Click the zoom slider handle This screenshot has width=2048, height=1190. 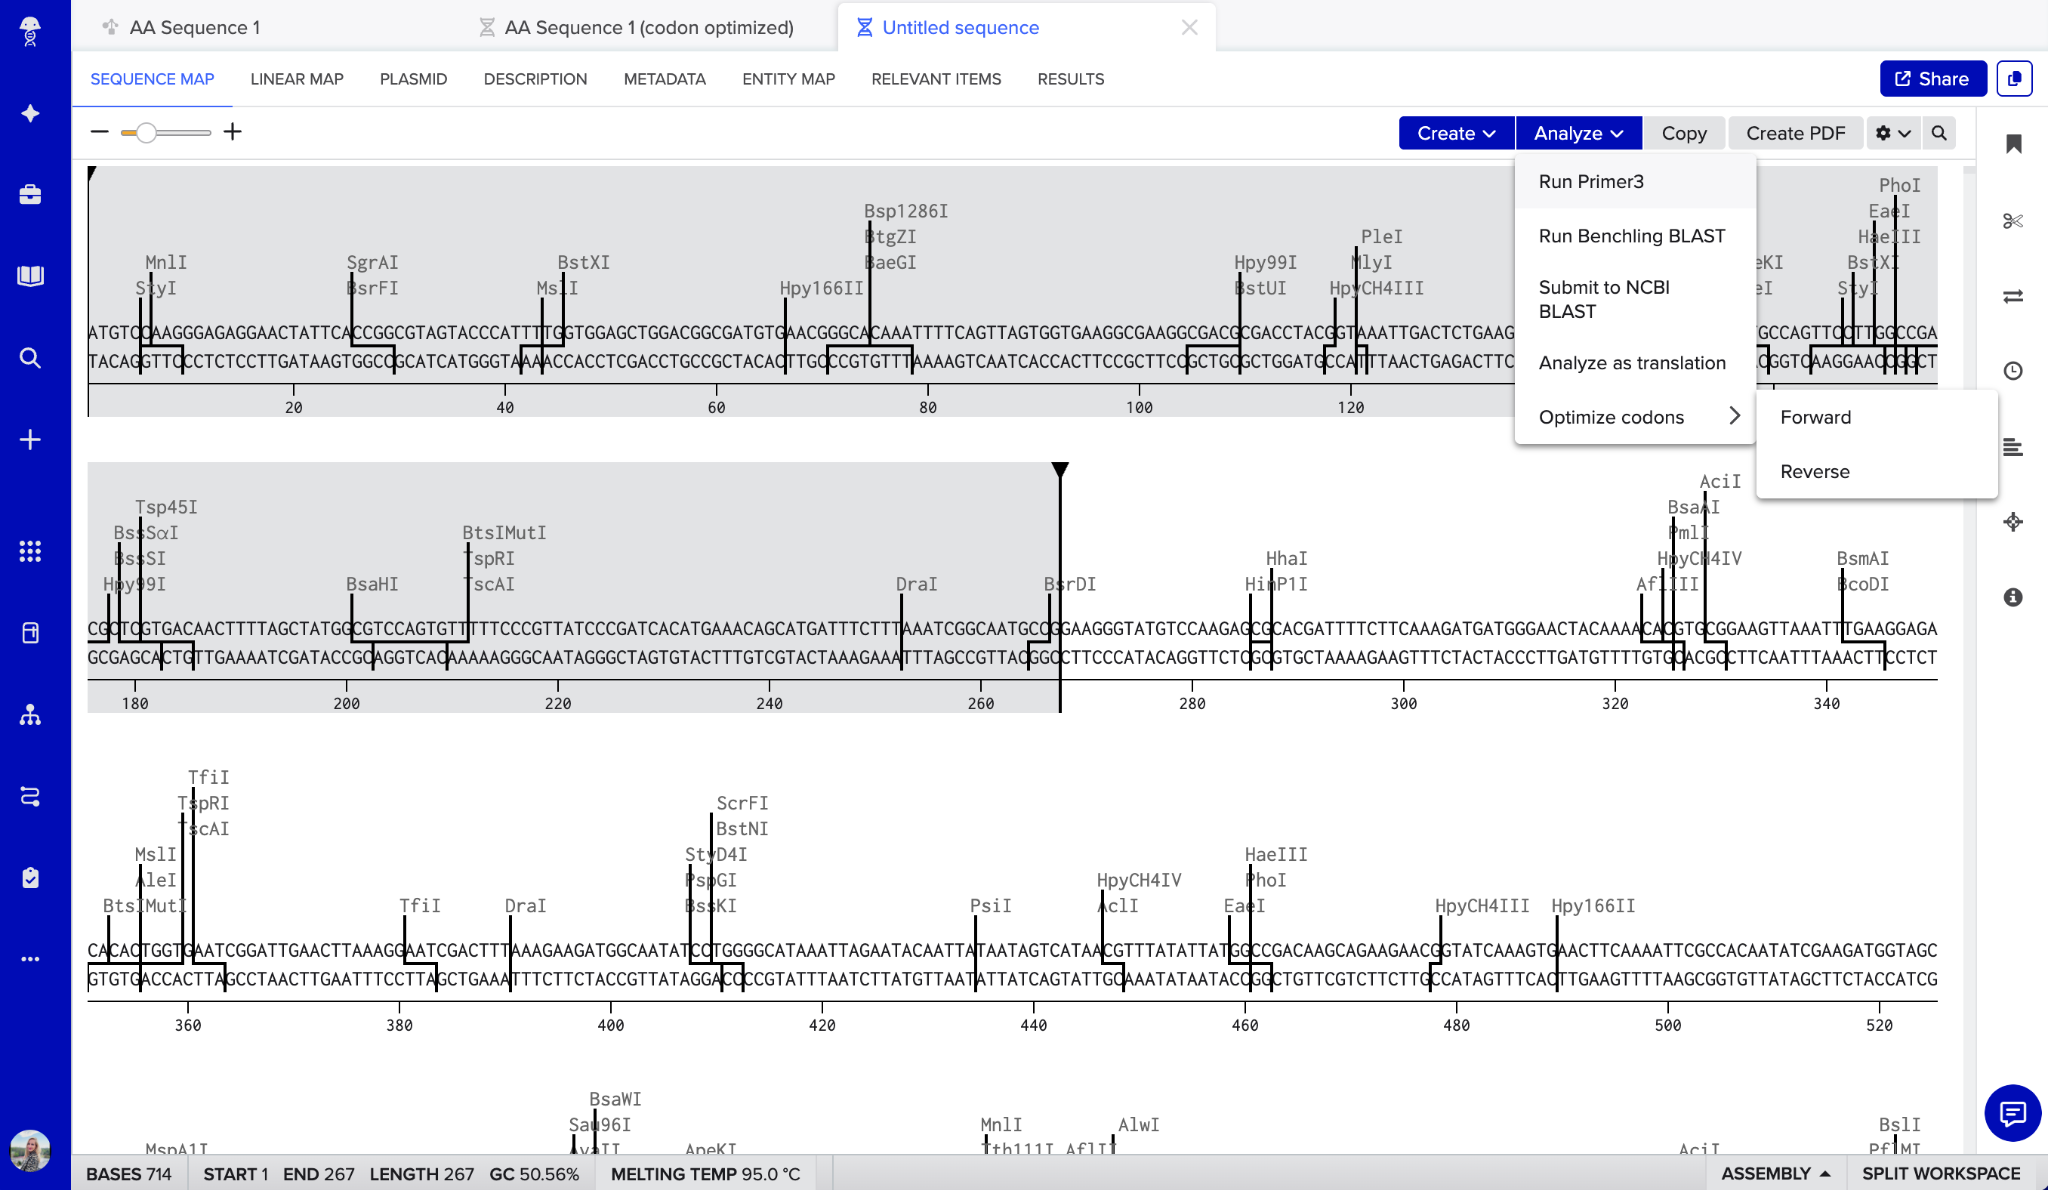146,132
